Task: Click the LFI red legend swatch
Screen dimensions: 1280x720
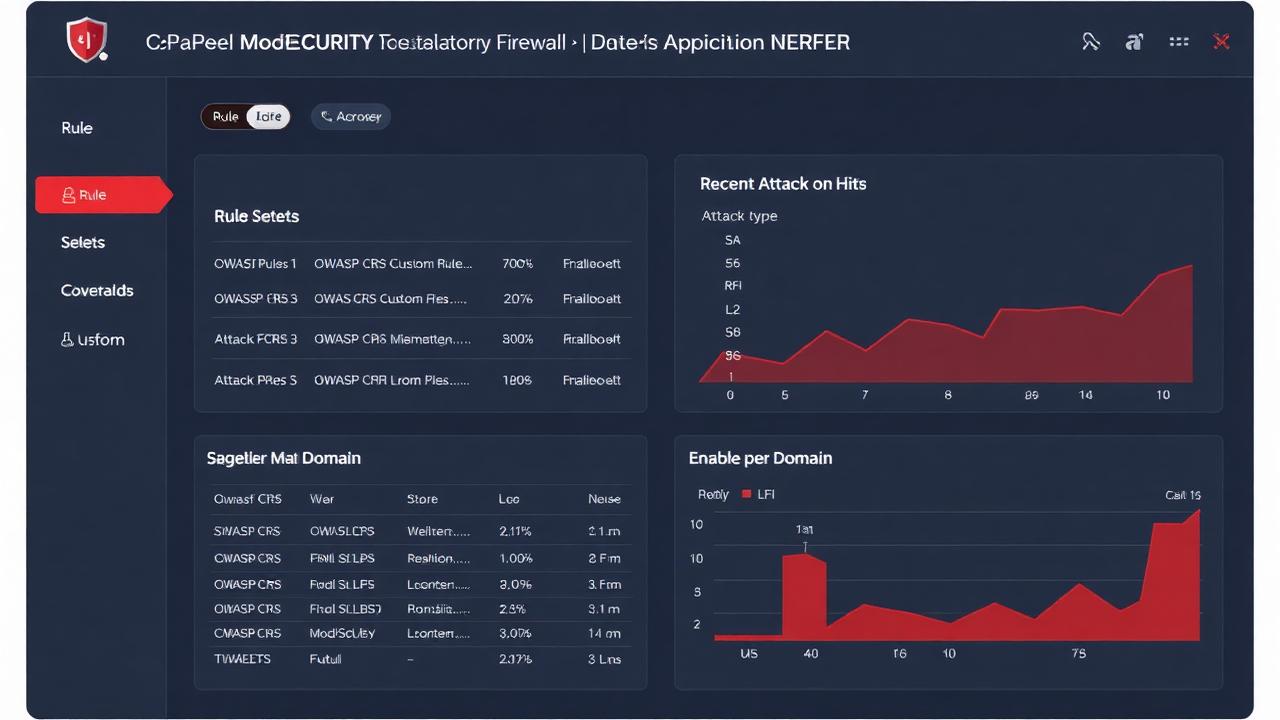Action: point(747,494)
